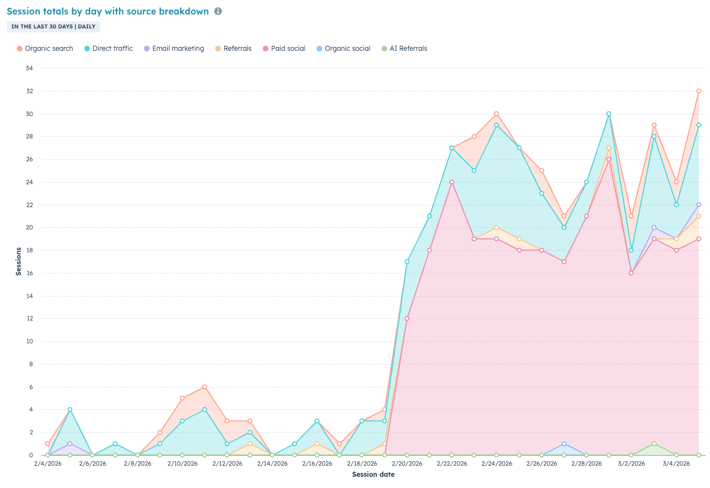Click the Email marketing point near 2/5
This screenshot has height=488, width=710.
pos(70,444)
